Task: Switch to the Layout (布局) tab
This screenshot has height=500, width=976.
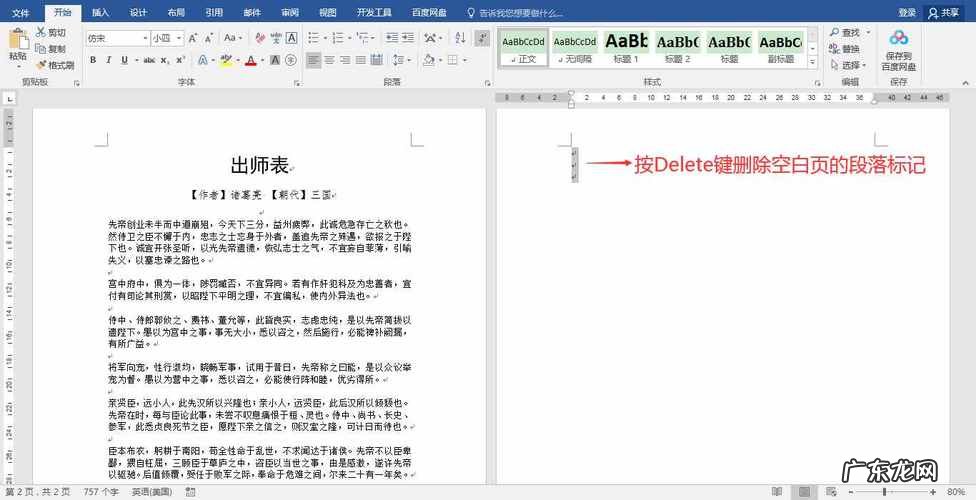Action: click(x=176, y=12)
